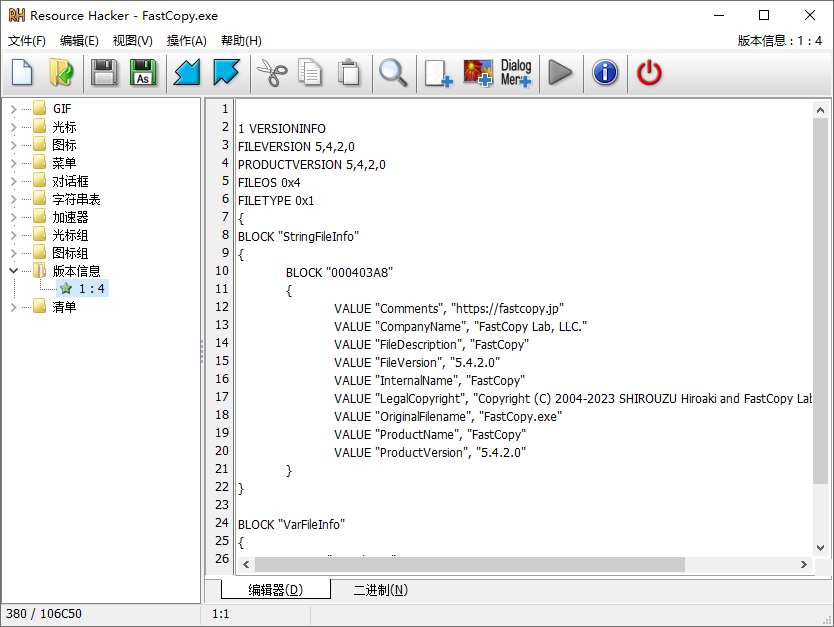The height and width of the screenshot is (627, 834).
Task: Click the BLOCK "StringFileInfo" line
Action: (298, 237)
